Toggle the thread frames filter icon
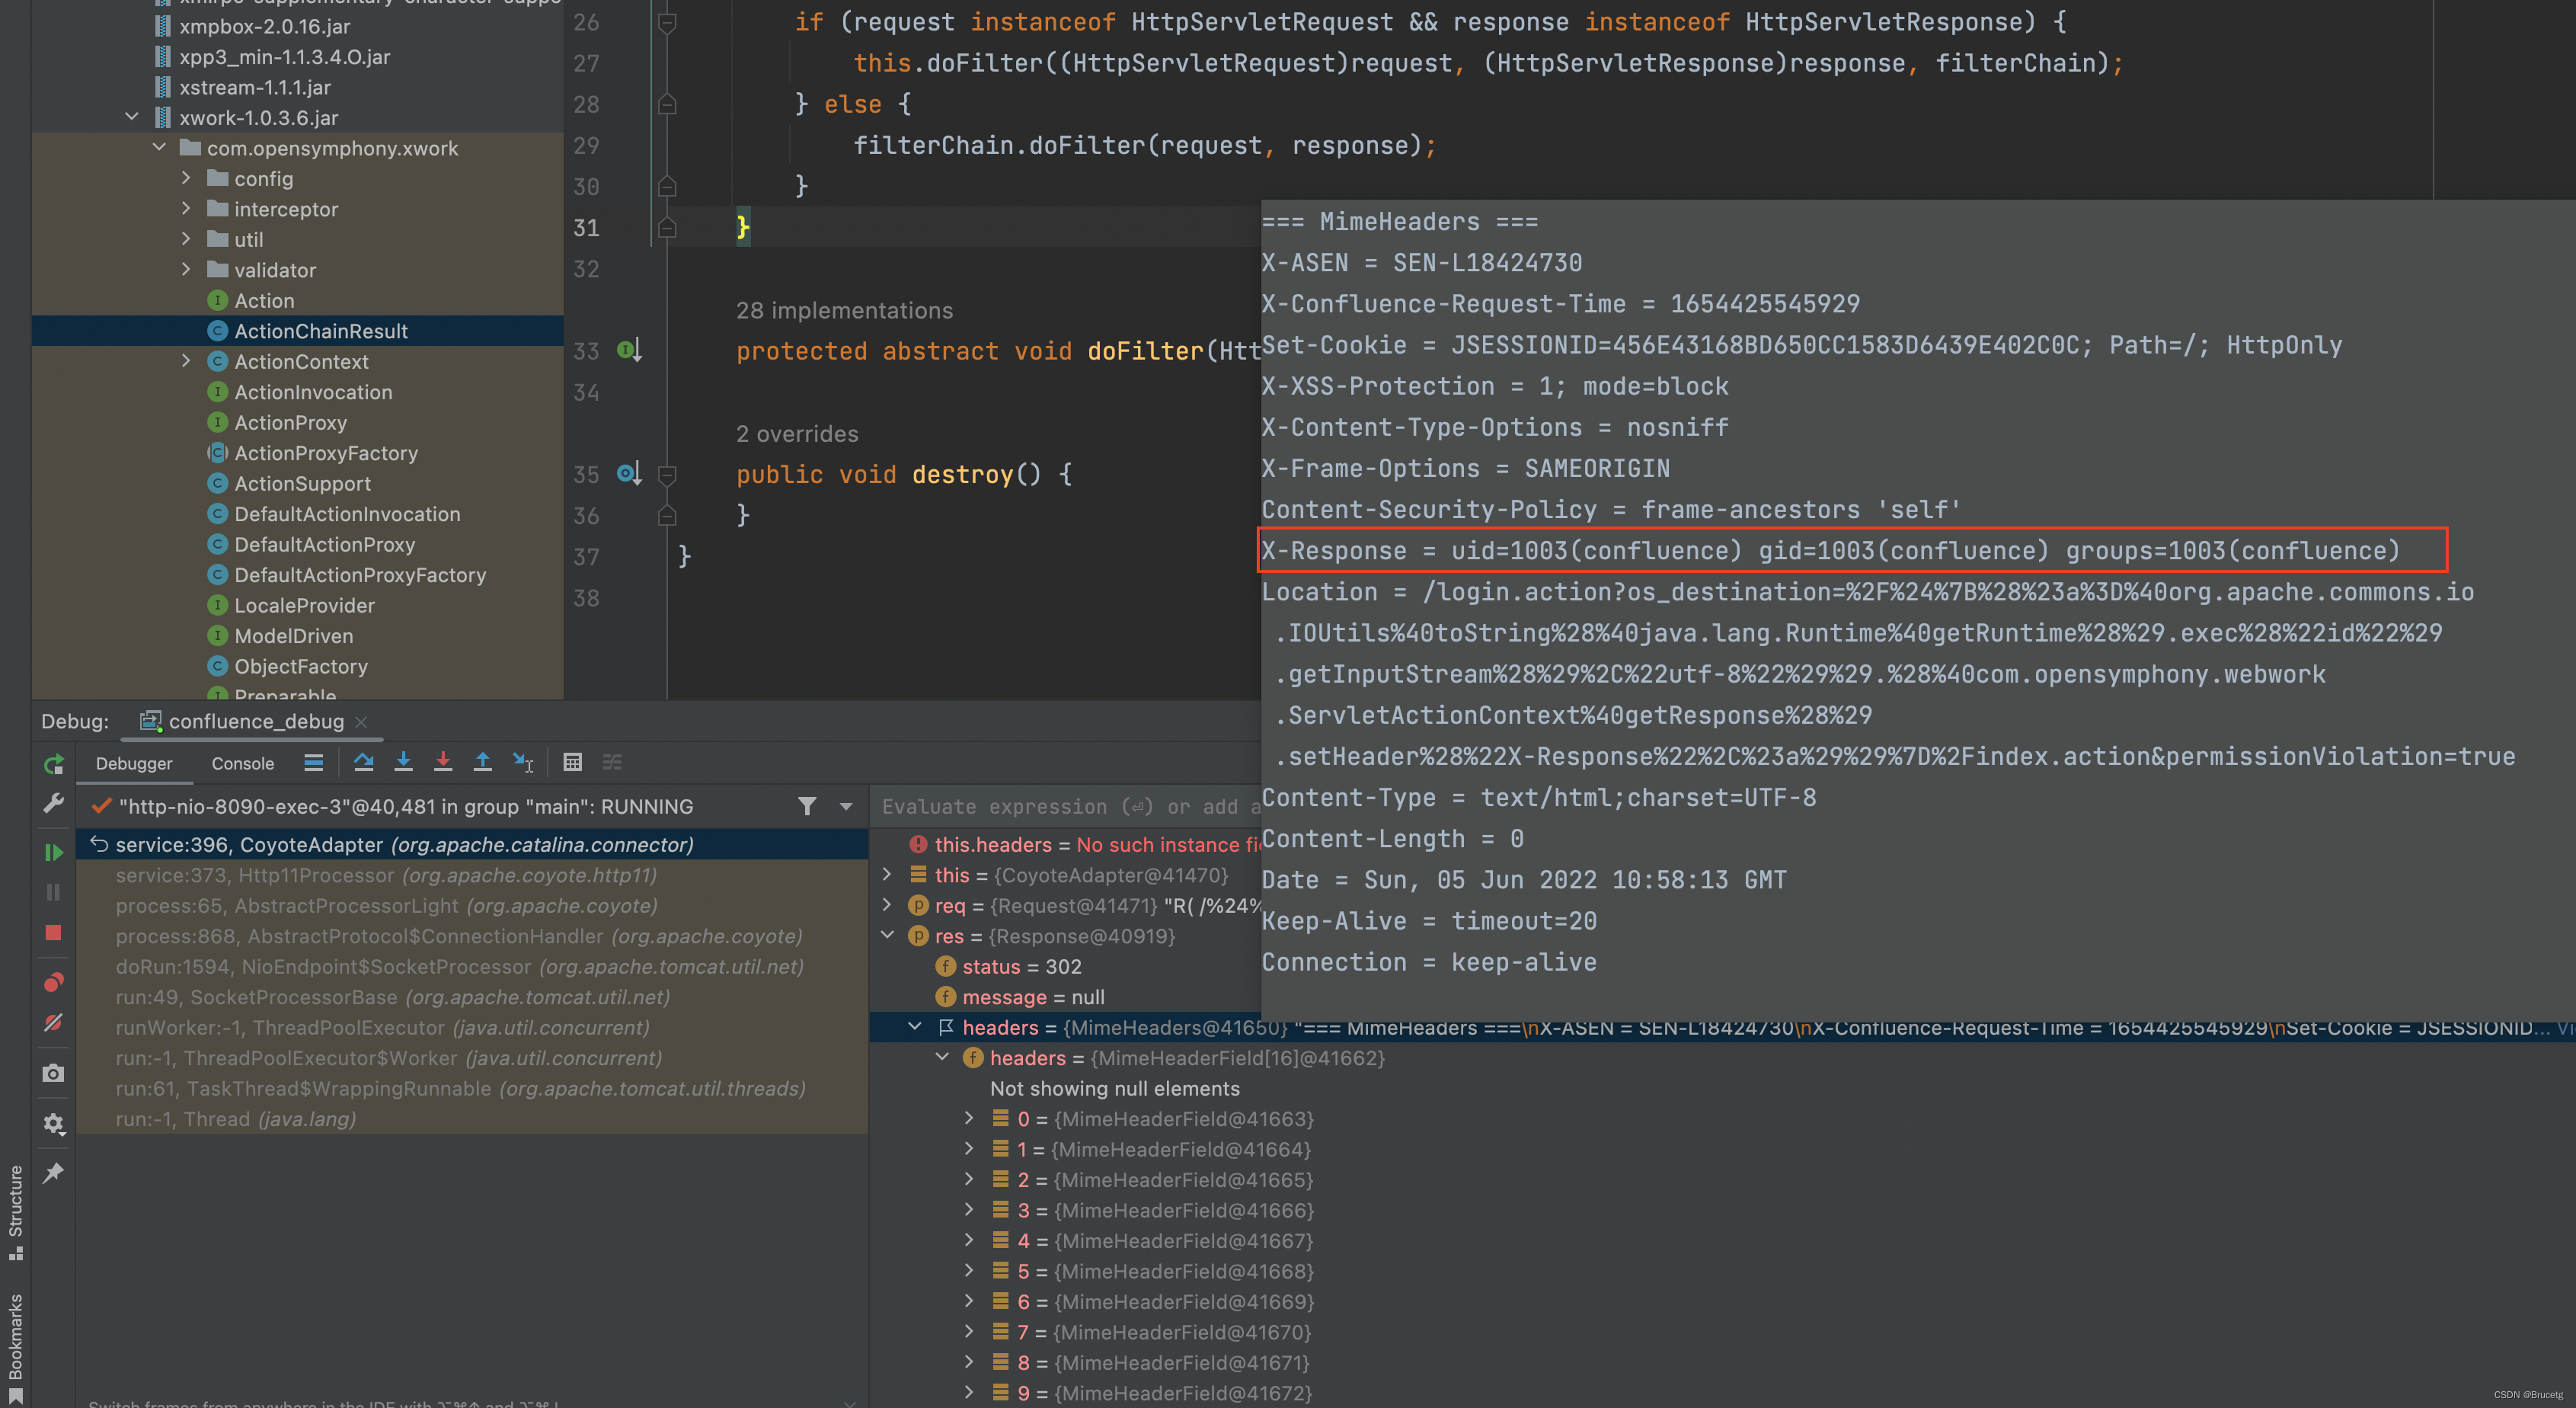 point(807,806)
